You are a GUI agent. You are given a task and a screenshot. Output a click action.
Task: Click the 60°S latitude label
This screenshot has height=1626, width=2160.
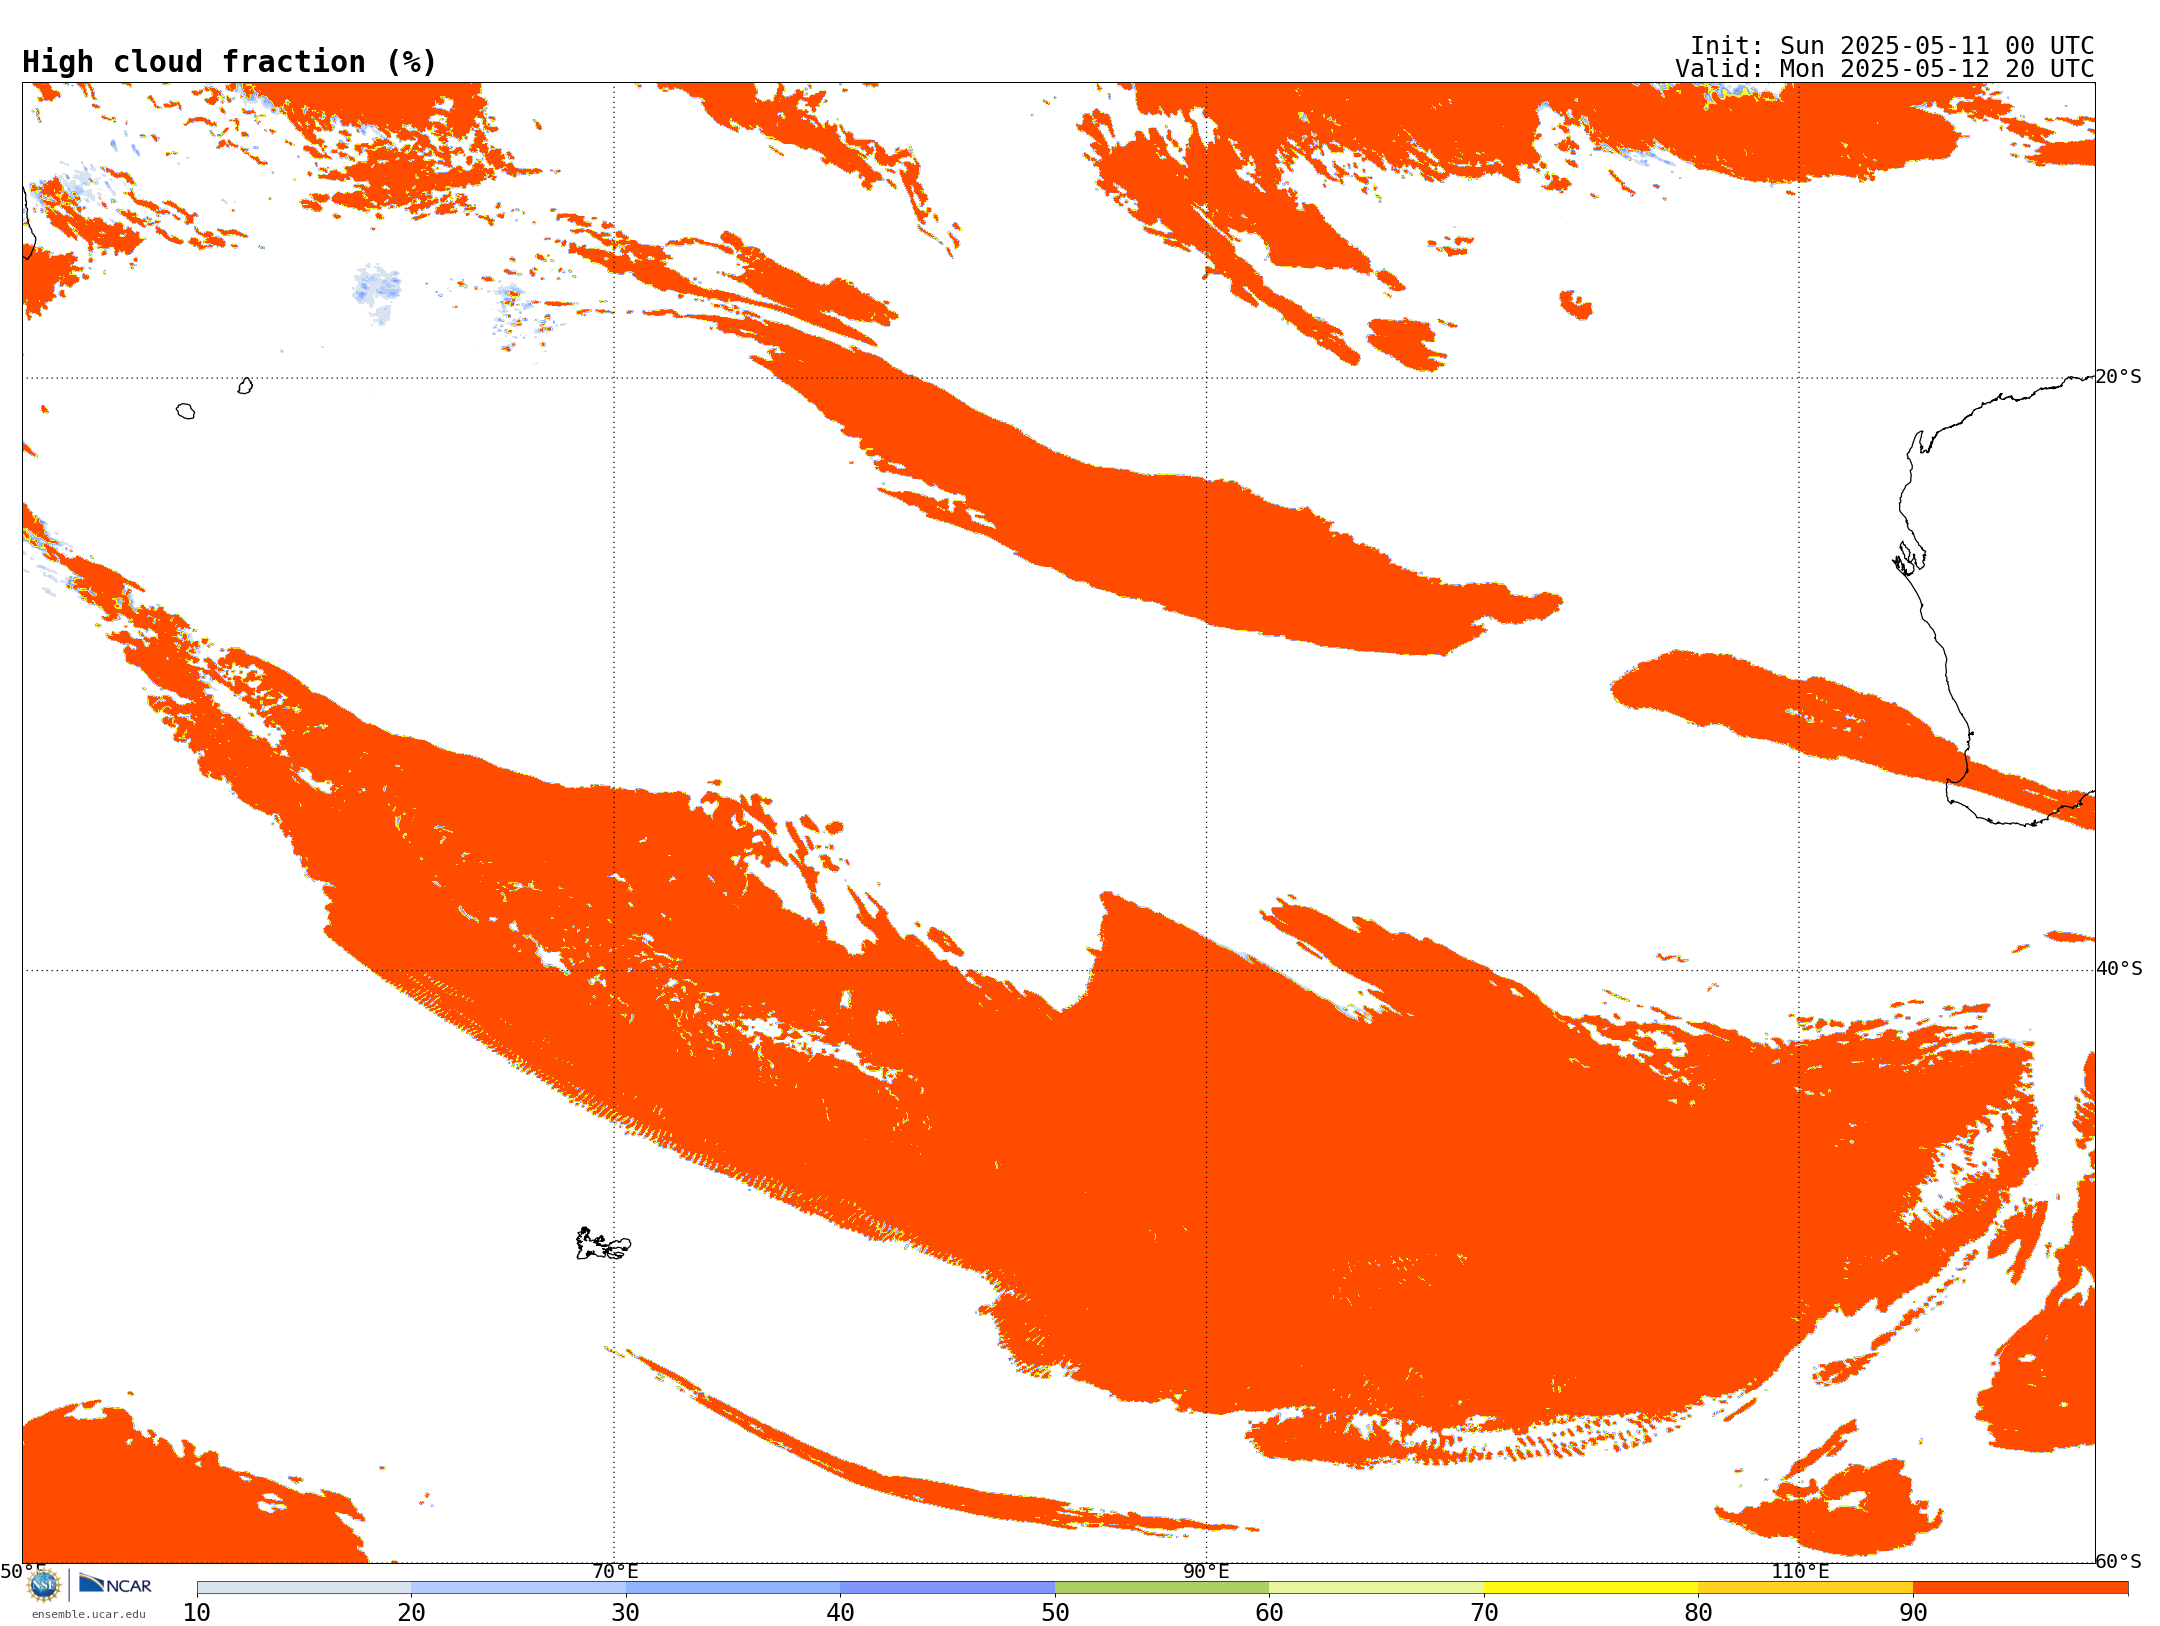pos(2119,1561)
